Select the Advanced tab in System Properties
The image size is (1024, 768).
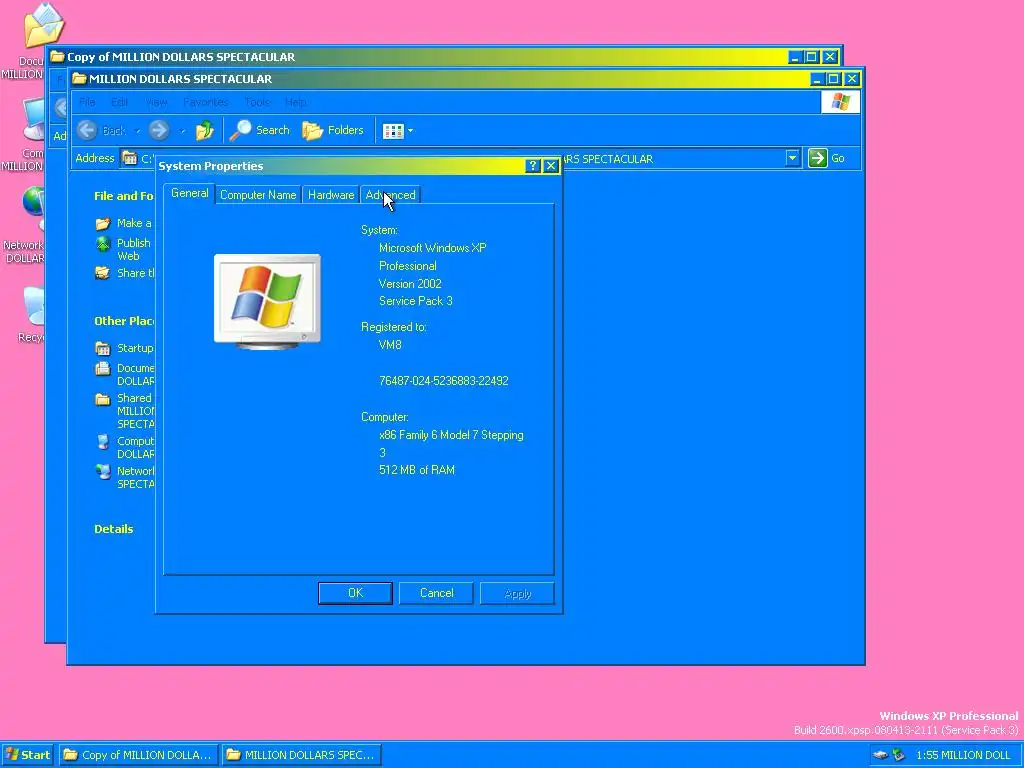[x=390, y=195]
